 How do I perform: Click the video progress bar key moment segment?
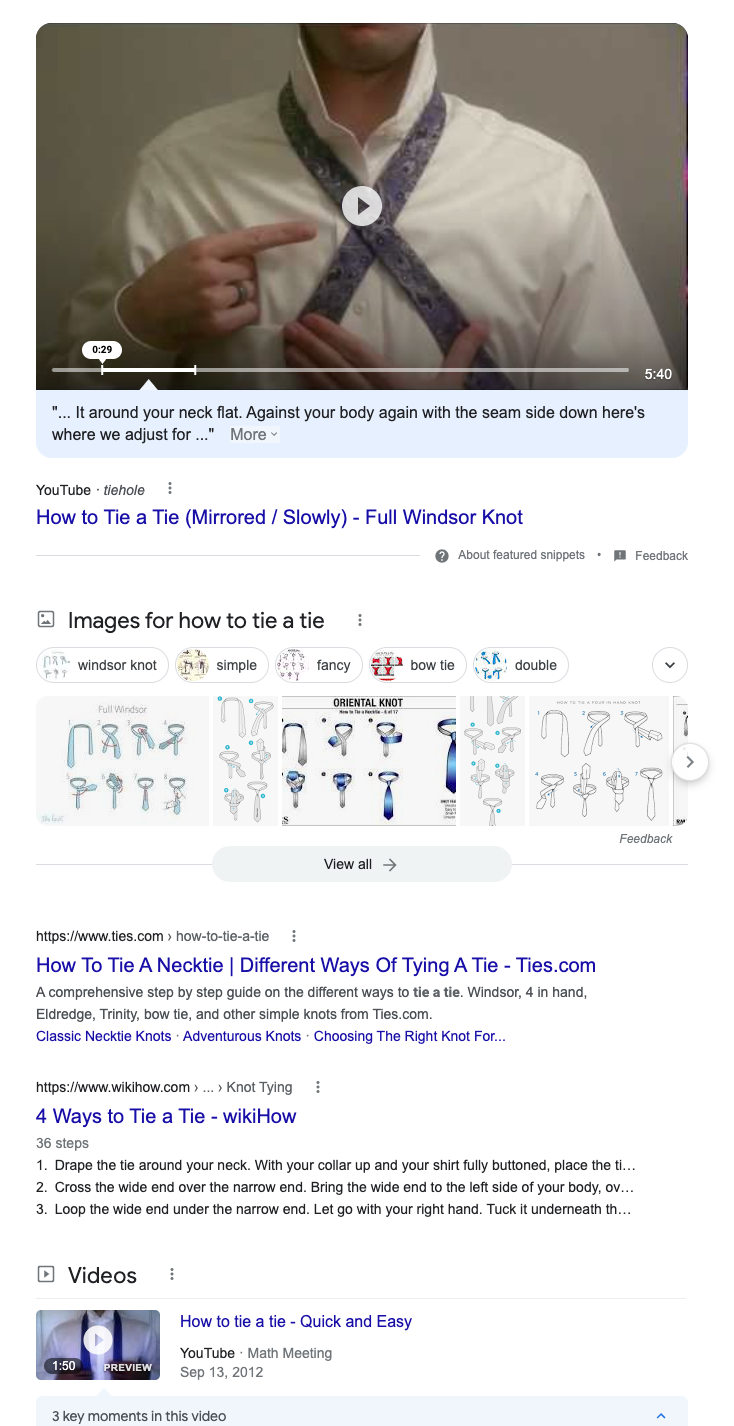point(148,370)
